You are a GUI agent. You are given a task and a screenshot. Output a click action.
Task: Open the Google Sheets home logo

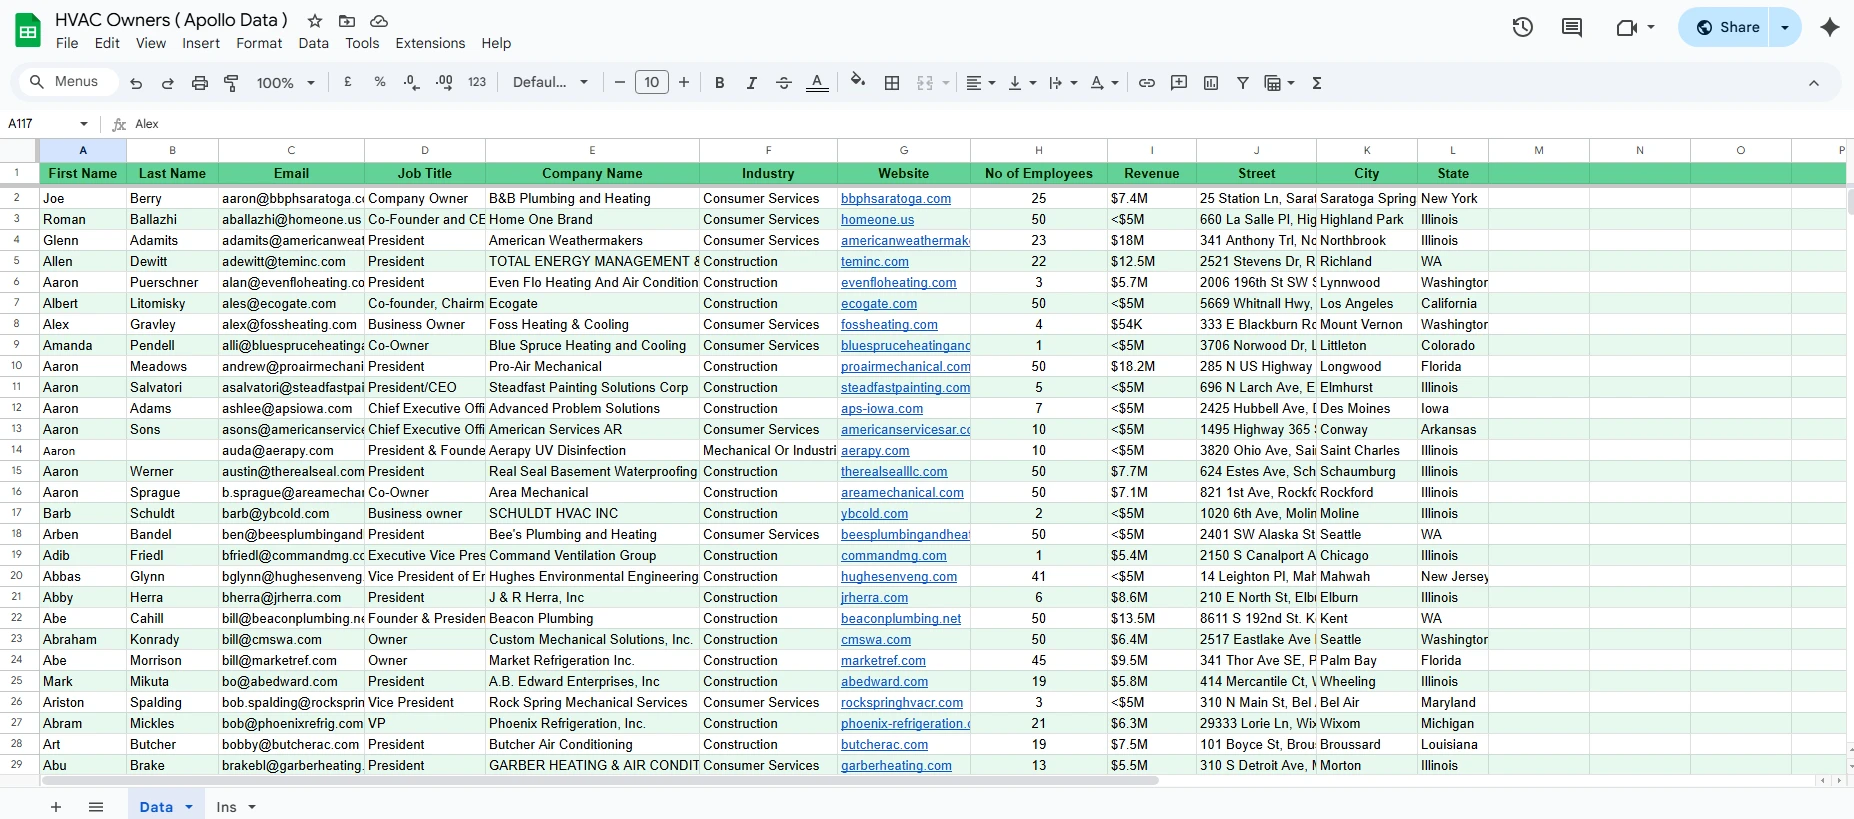tap(28, 30)
